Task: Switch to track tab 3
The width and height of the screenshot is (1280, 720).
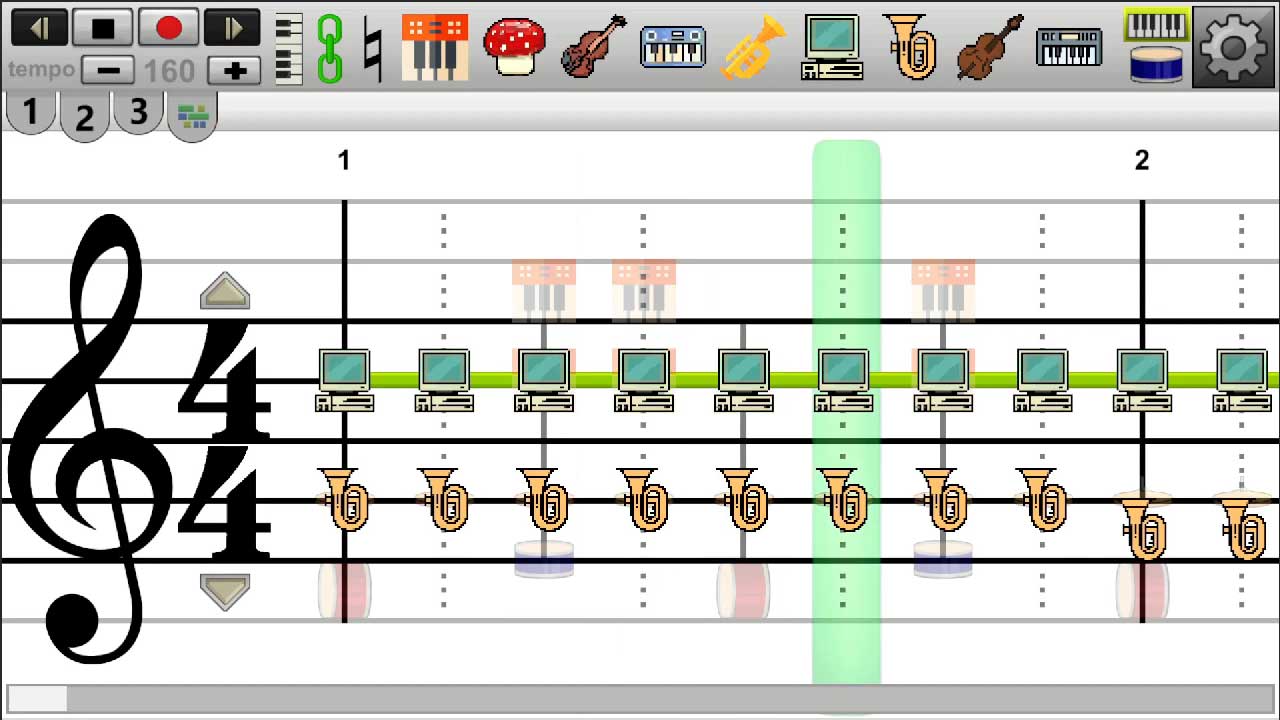Action: pos(138,113)
